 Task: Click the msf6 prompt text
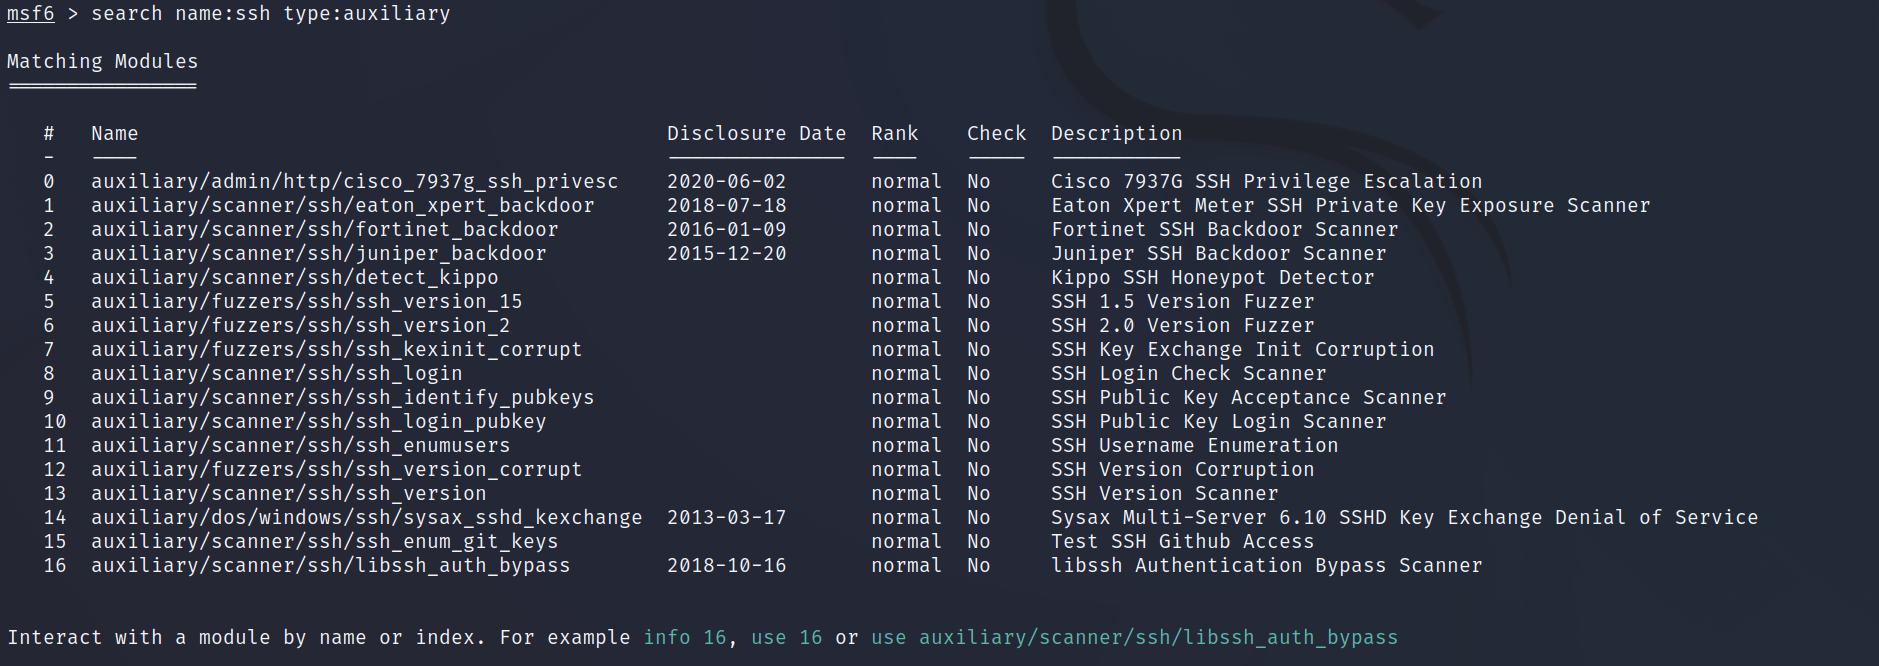(30, 14)
